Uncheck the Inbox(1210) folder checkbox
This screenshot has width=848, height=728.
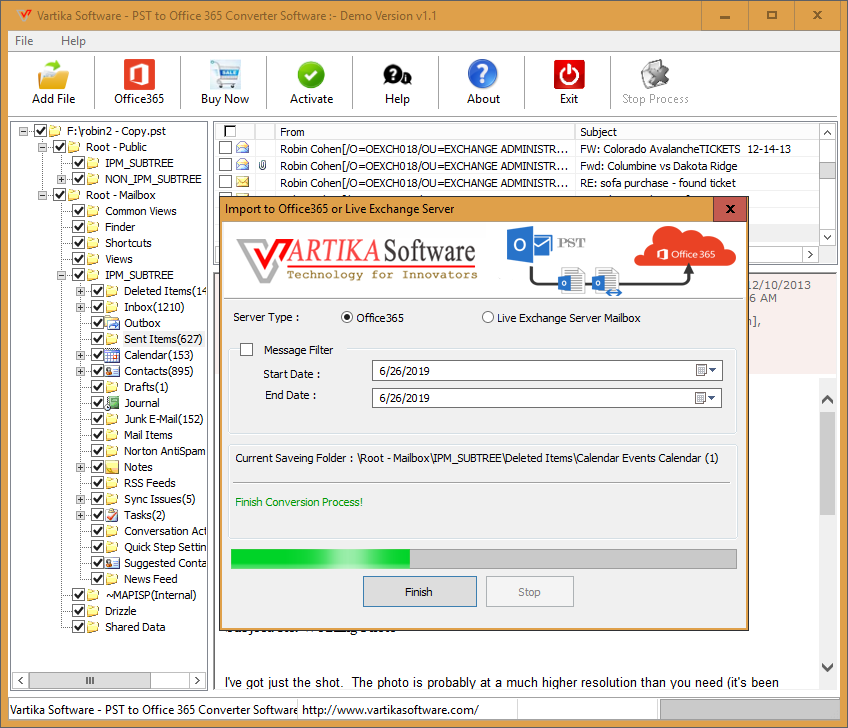[97, 307]
